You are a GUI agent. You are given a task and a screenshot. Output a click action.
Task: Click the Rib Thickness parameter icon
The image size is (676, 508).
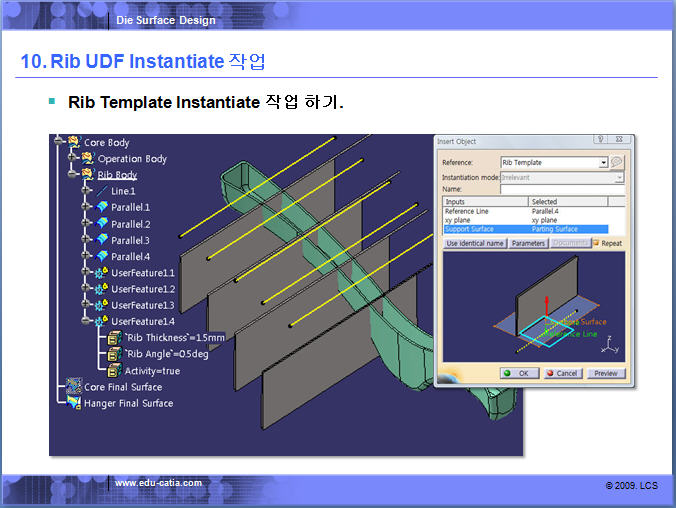pos(114,337)
